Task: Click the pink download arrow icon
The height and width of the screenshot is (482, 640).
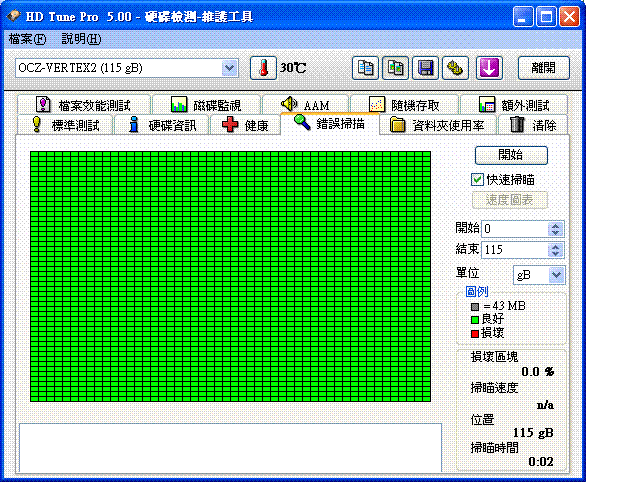Action: point(489,68)
